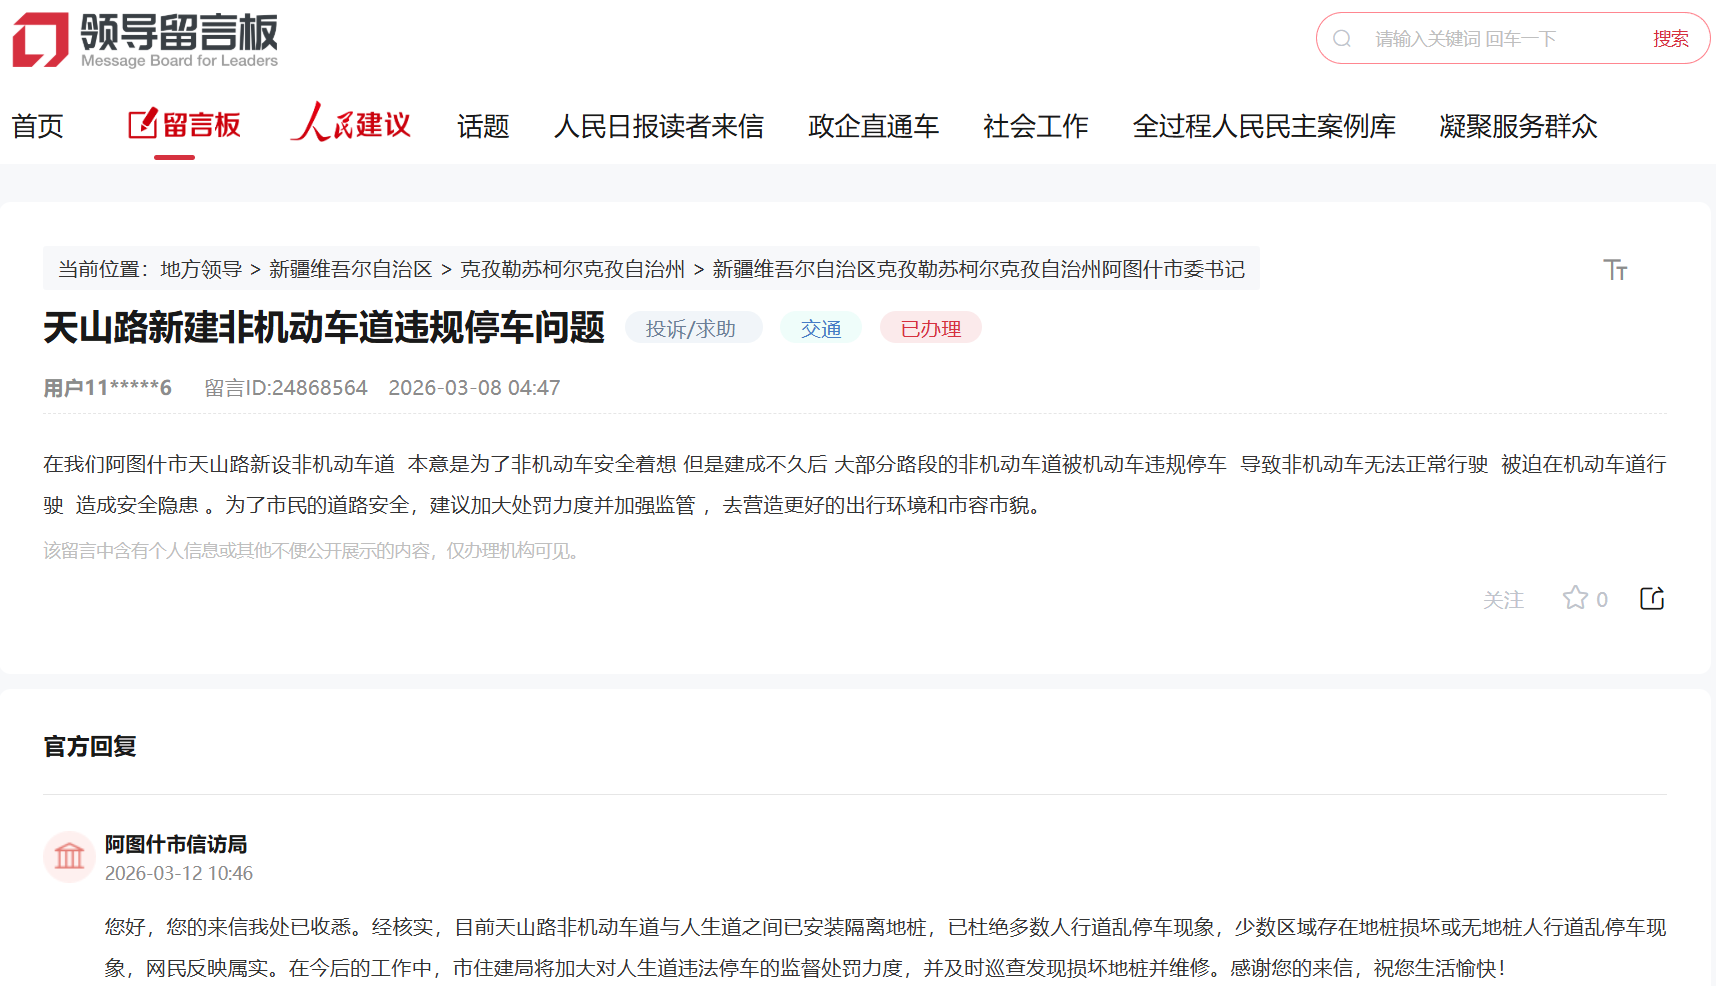
Task: Click the 阿图什市信访局 avatar icon
Action: [x=69, y=857]
